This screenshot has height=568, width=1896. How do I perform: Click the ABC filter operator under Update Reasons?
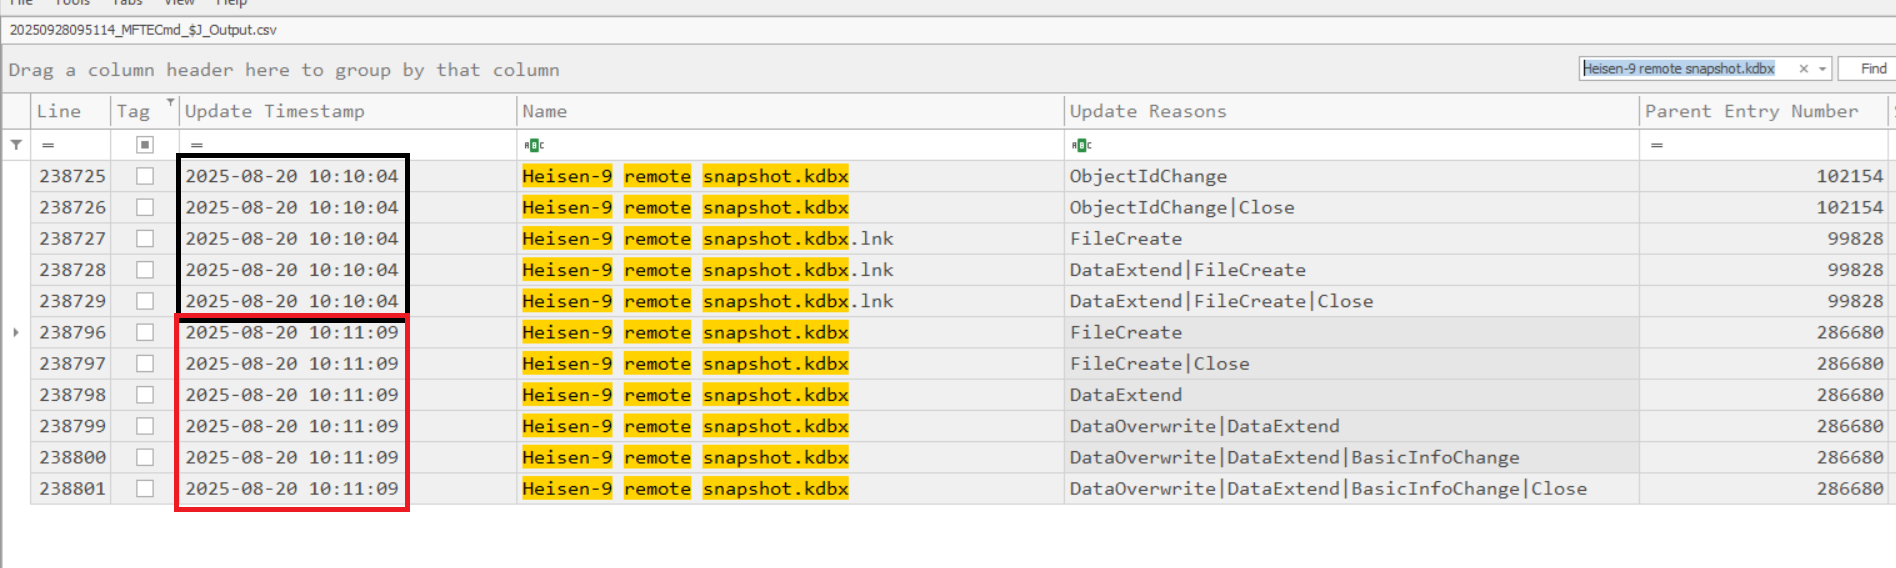[x=1081, y=145]
